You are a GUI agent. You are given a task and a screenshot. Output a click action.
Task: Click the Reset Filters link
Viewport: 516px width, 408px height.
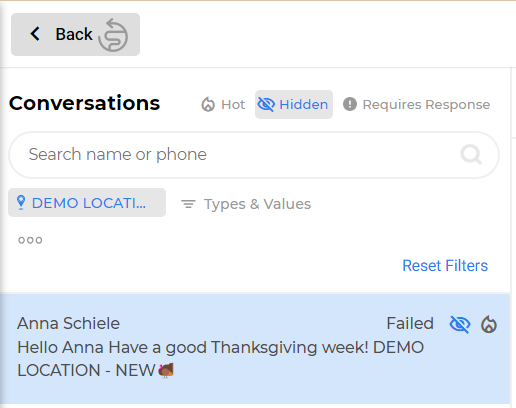tap(445, 266)
